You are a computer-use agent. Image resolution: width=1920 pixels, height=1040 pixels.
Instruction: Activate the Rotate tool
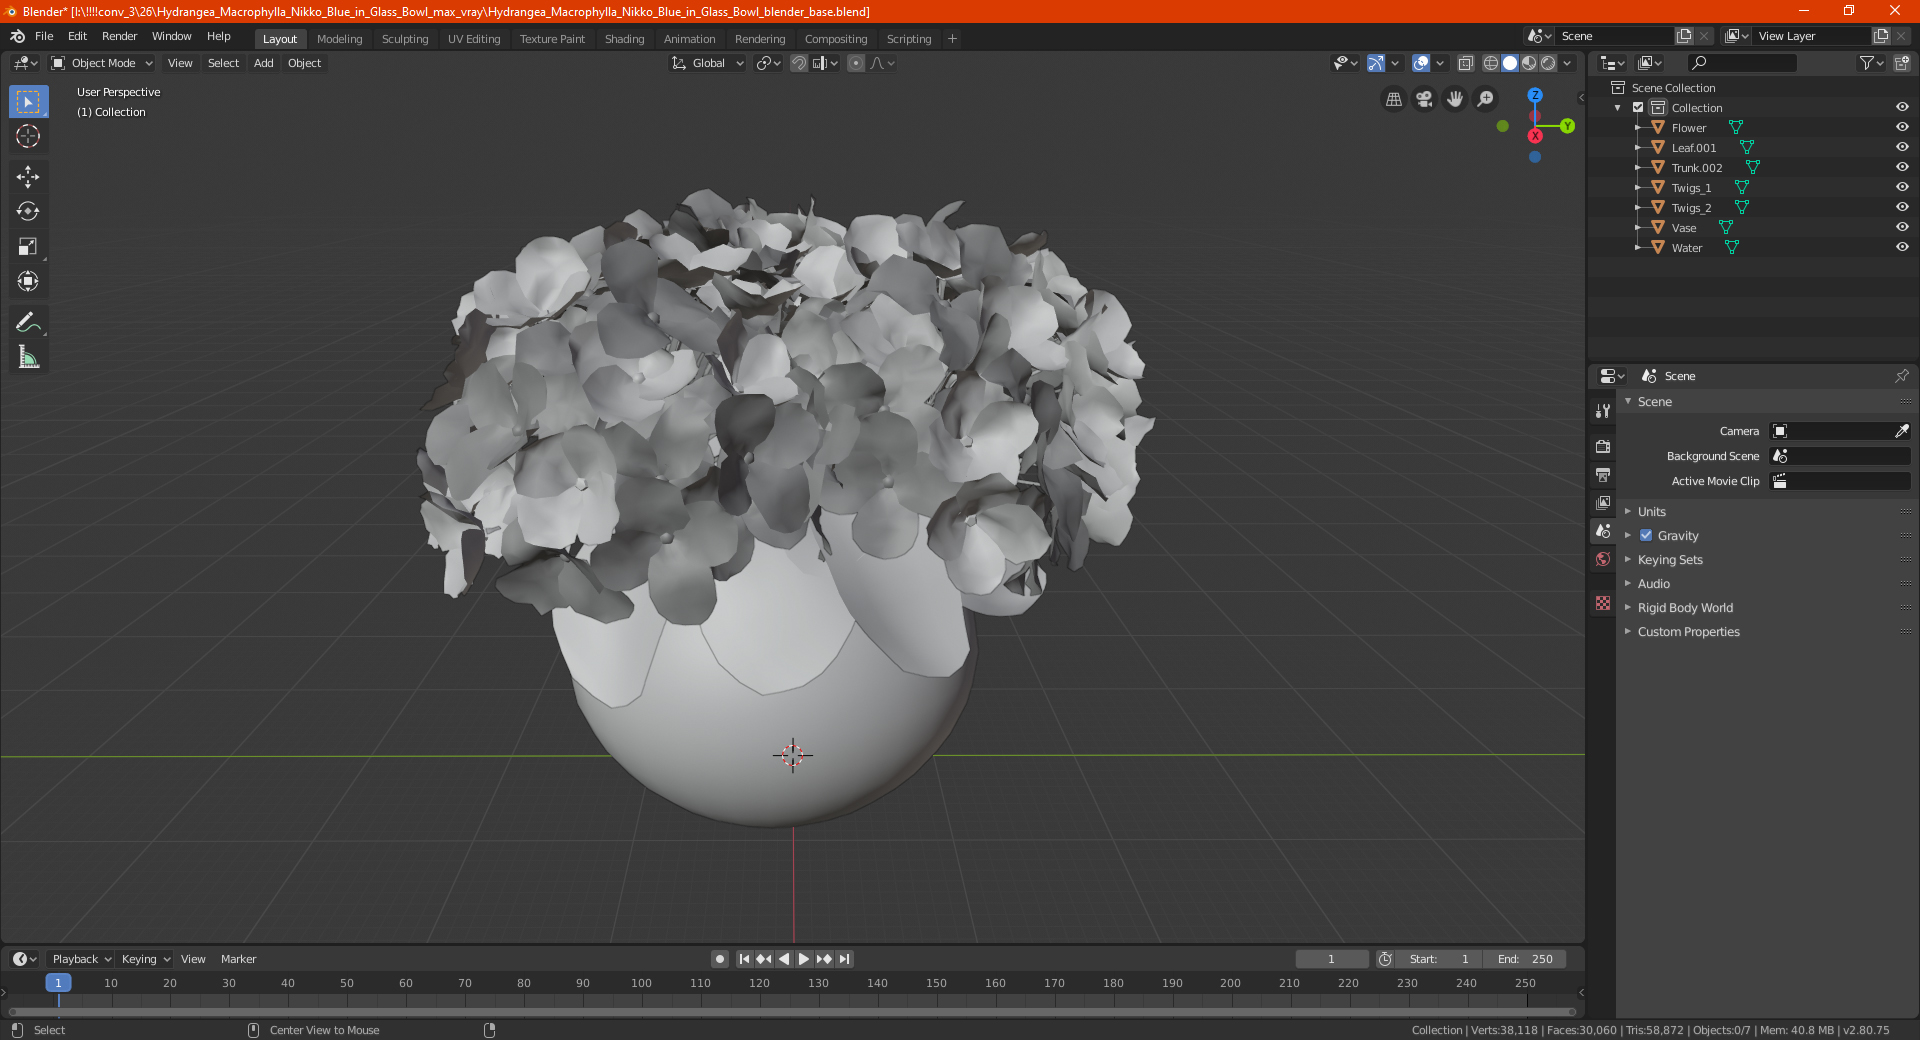click(x=28, y=211)
